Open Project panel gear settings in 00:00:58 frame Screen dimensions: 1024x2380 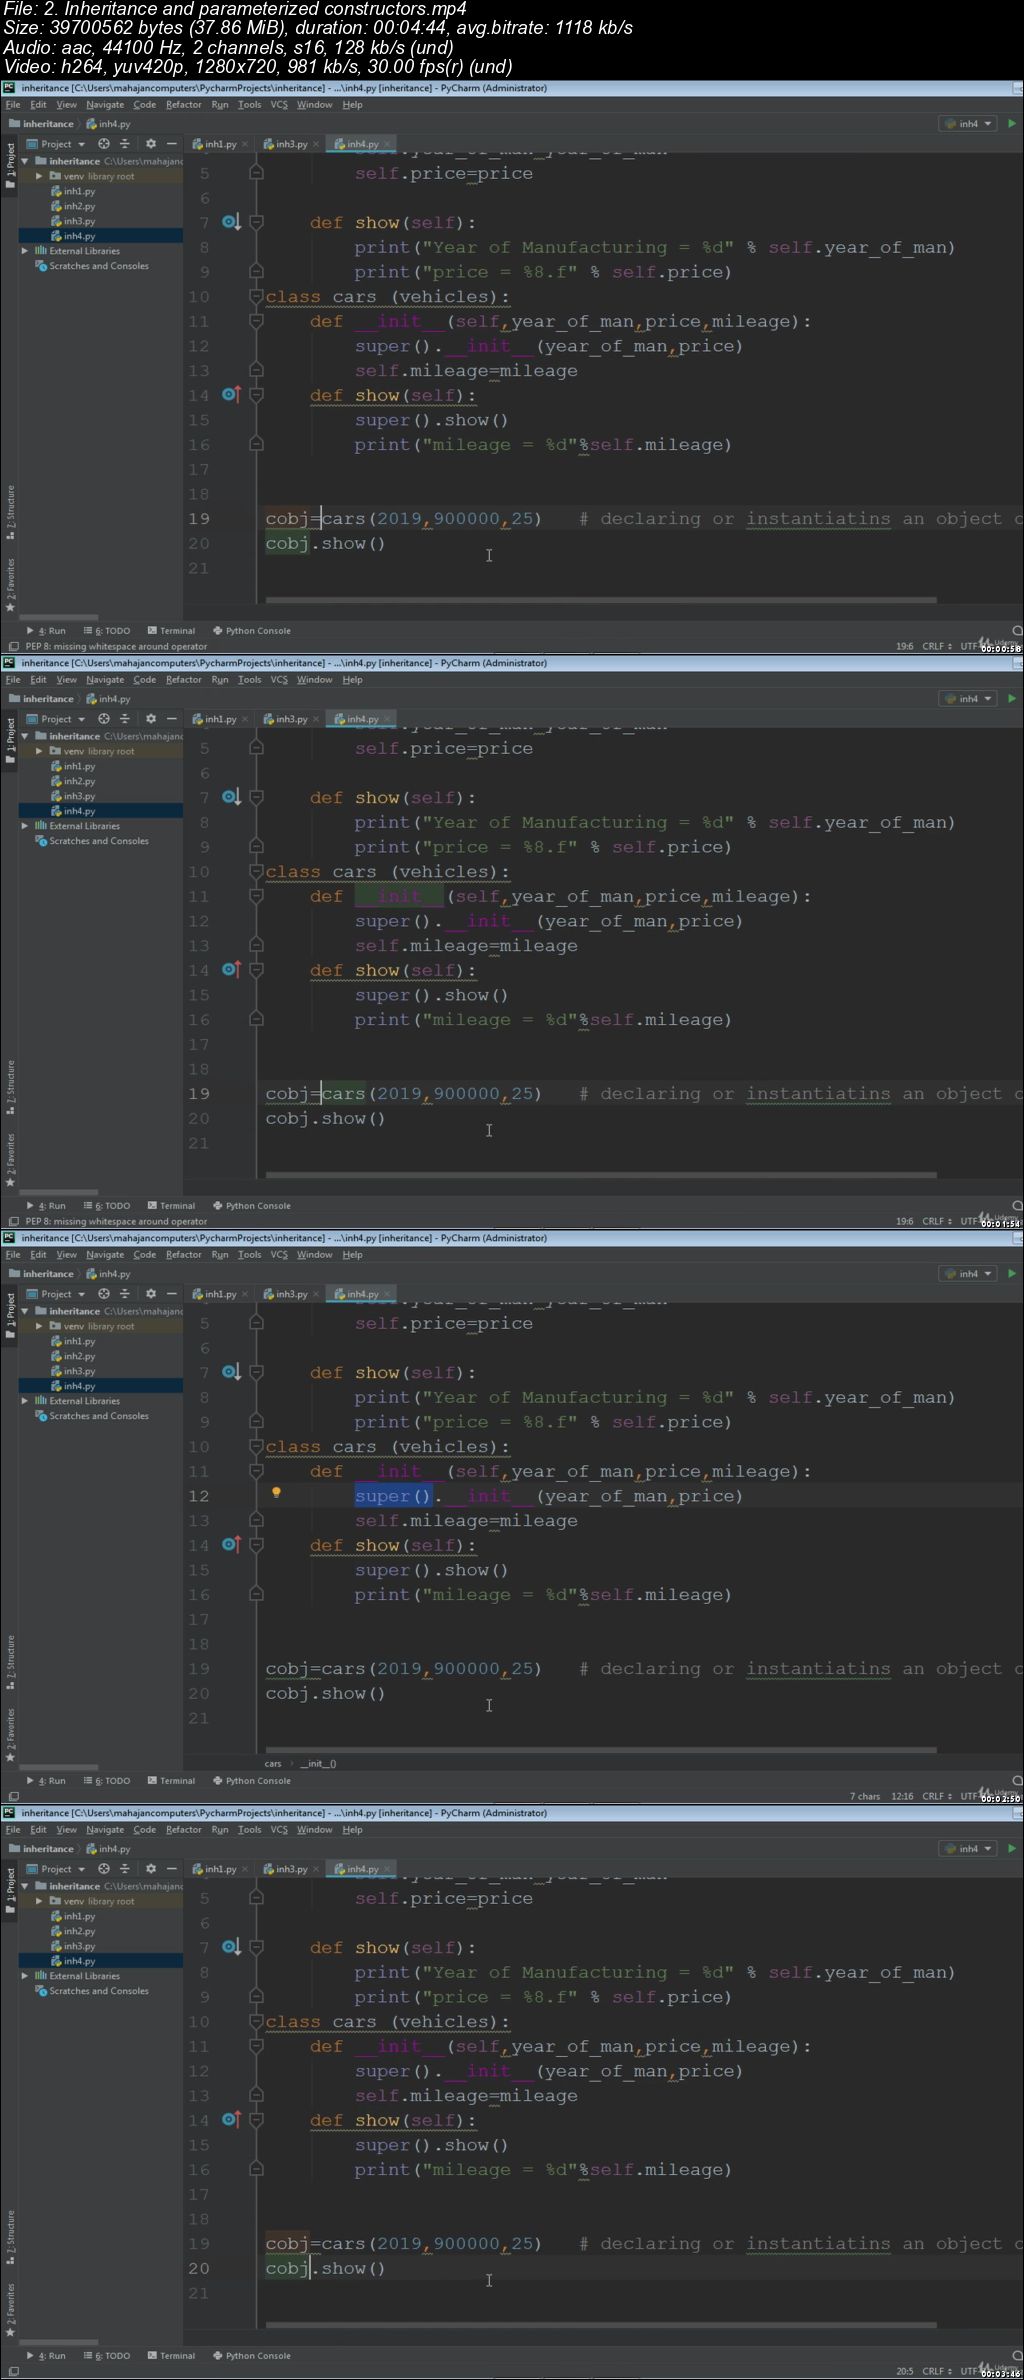click(151, 144)
